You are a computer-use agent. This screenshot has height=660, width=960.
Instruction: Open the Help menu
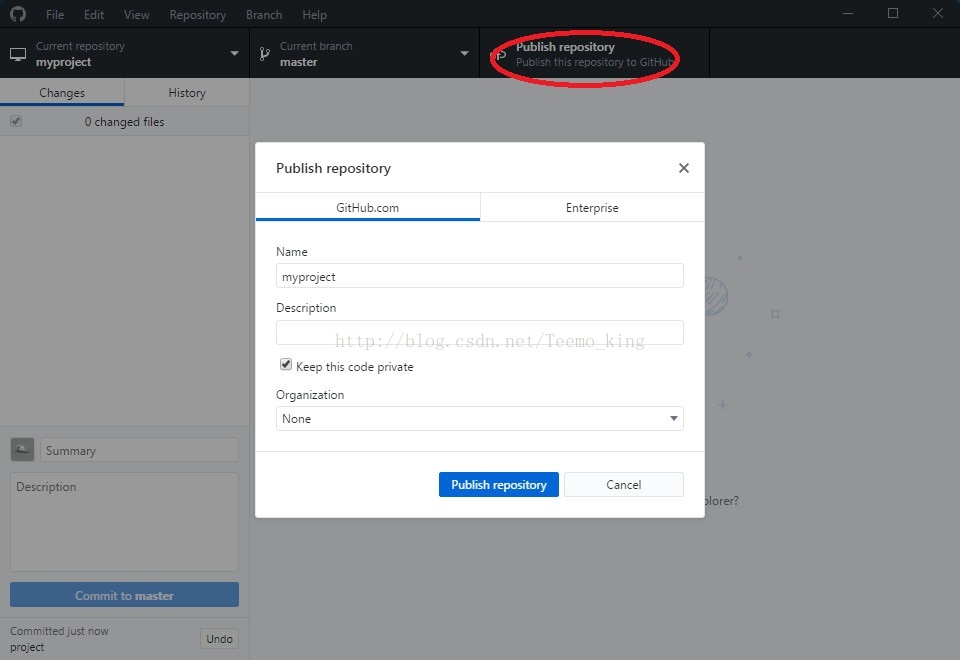point(314,14)
